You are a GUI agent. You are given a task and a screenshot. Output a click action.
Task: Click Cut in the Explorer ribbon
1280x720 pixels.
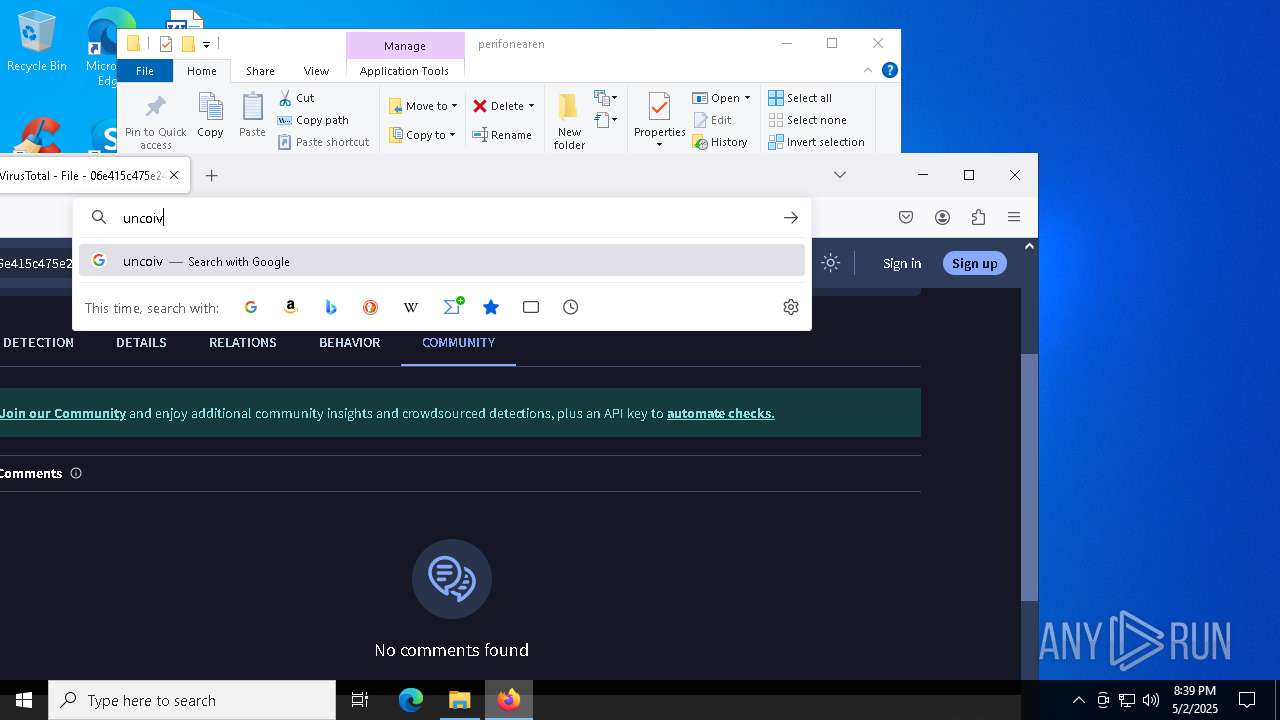pyautogui.click(x=296, y=98)
